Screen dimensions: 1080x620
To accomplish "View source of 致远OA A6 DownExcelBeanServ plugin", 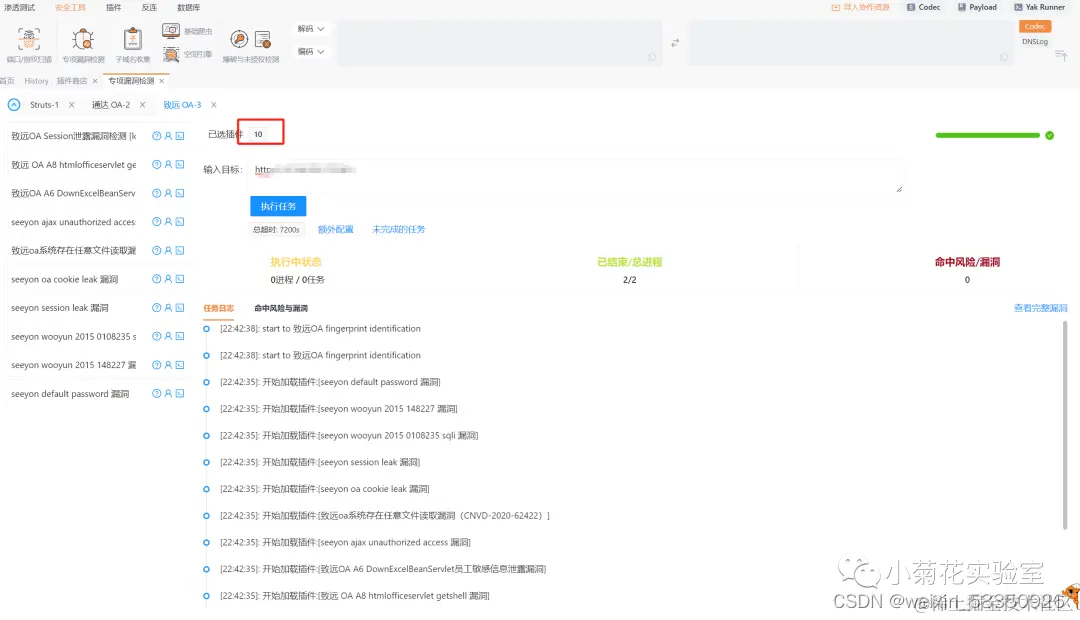I will tap(180, 193).
